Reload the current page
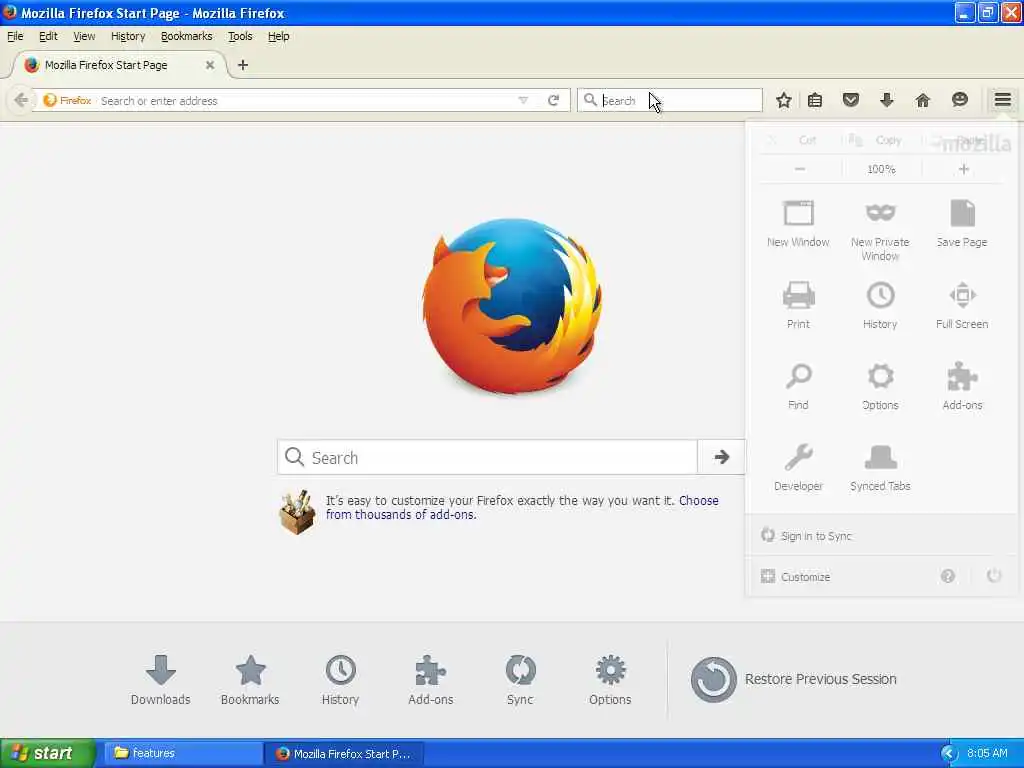Image resolution: width=1024 pixels, height=768 pixels. coord(554,101)
